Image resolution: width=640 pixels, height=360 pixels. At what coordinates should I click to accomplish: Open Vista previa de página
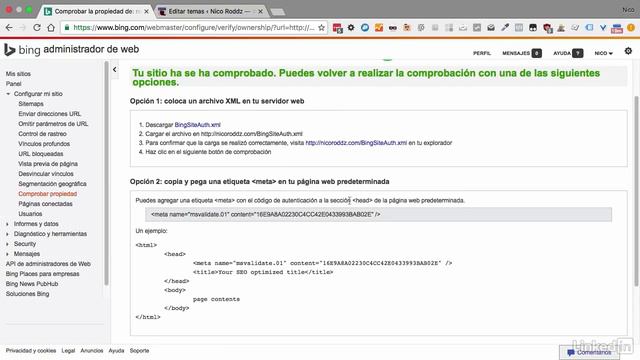[48, 164]
